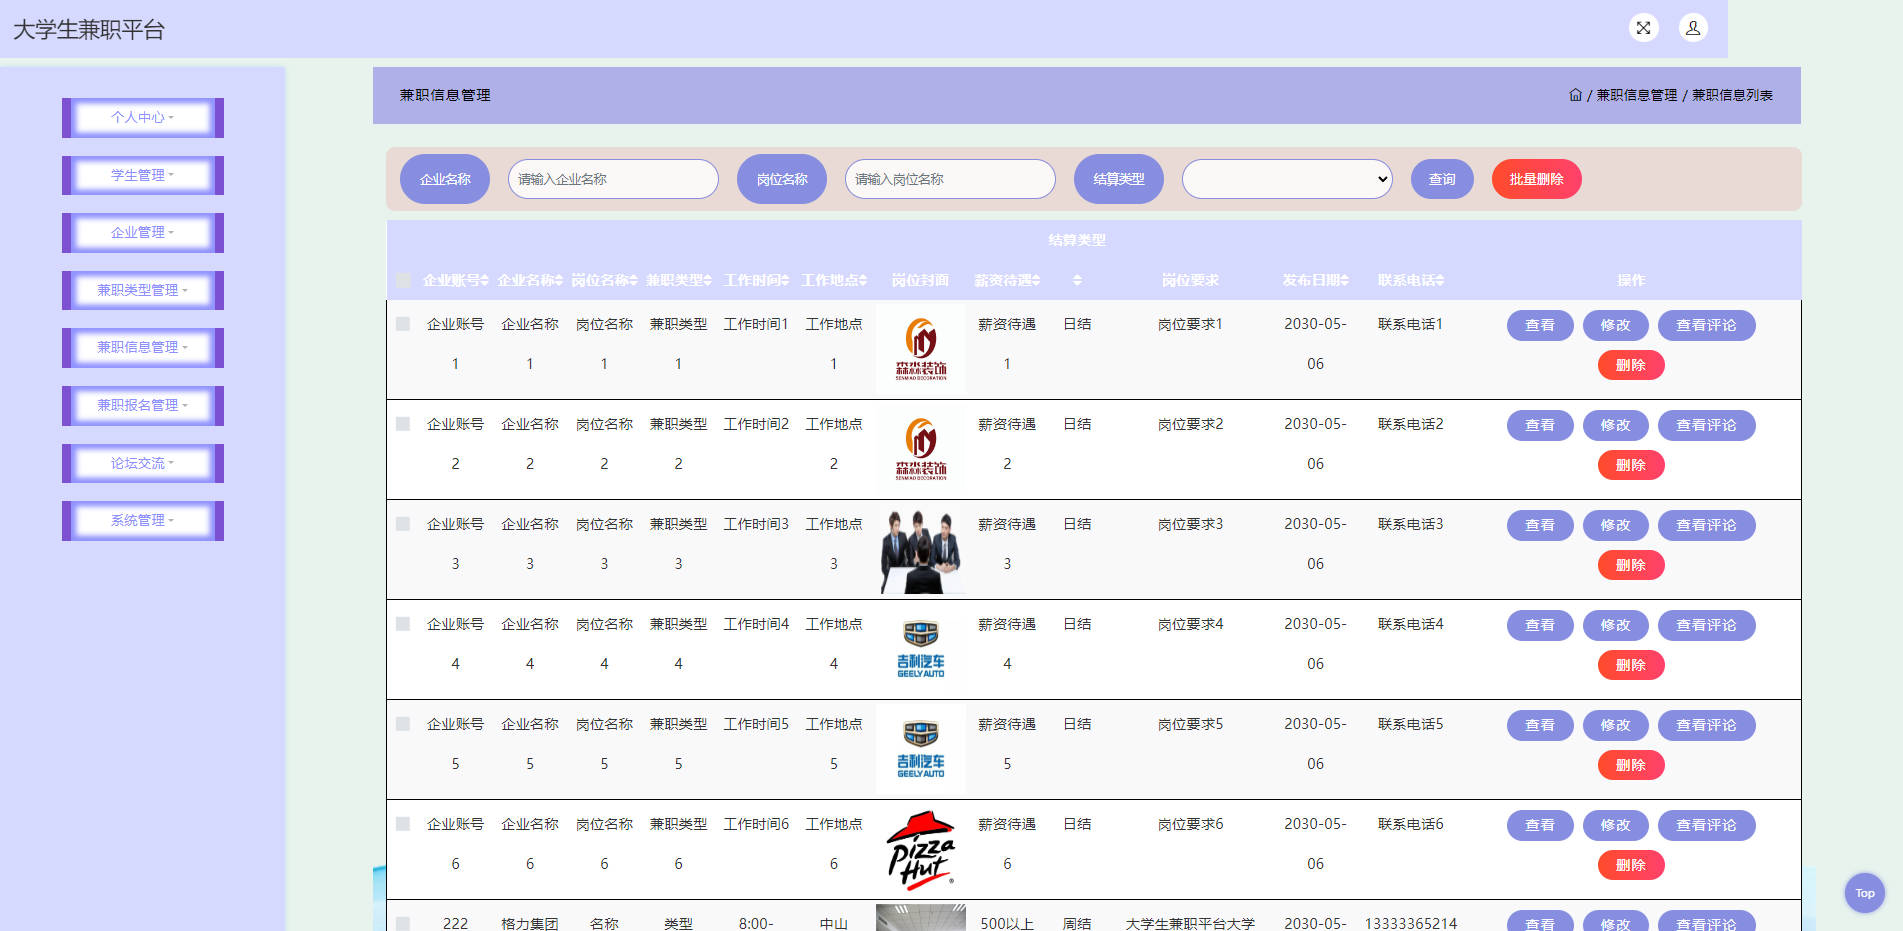Open the Geely Auto cover image in row 4
Viewport: 1903px width, 931px height.
(921, 649)
